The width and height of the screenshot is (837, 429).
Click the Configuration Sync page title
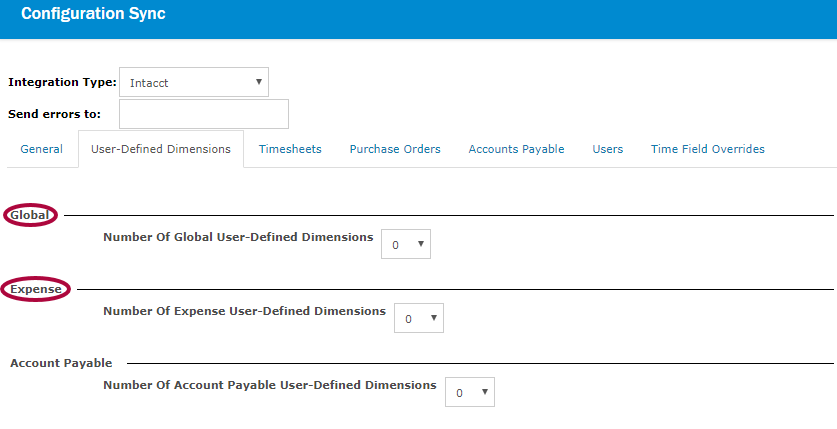(93, 13)
